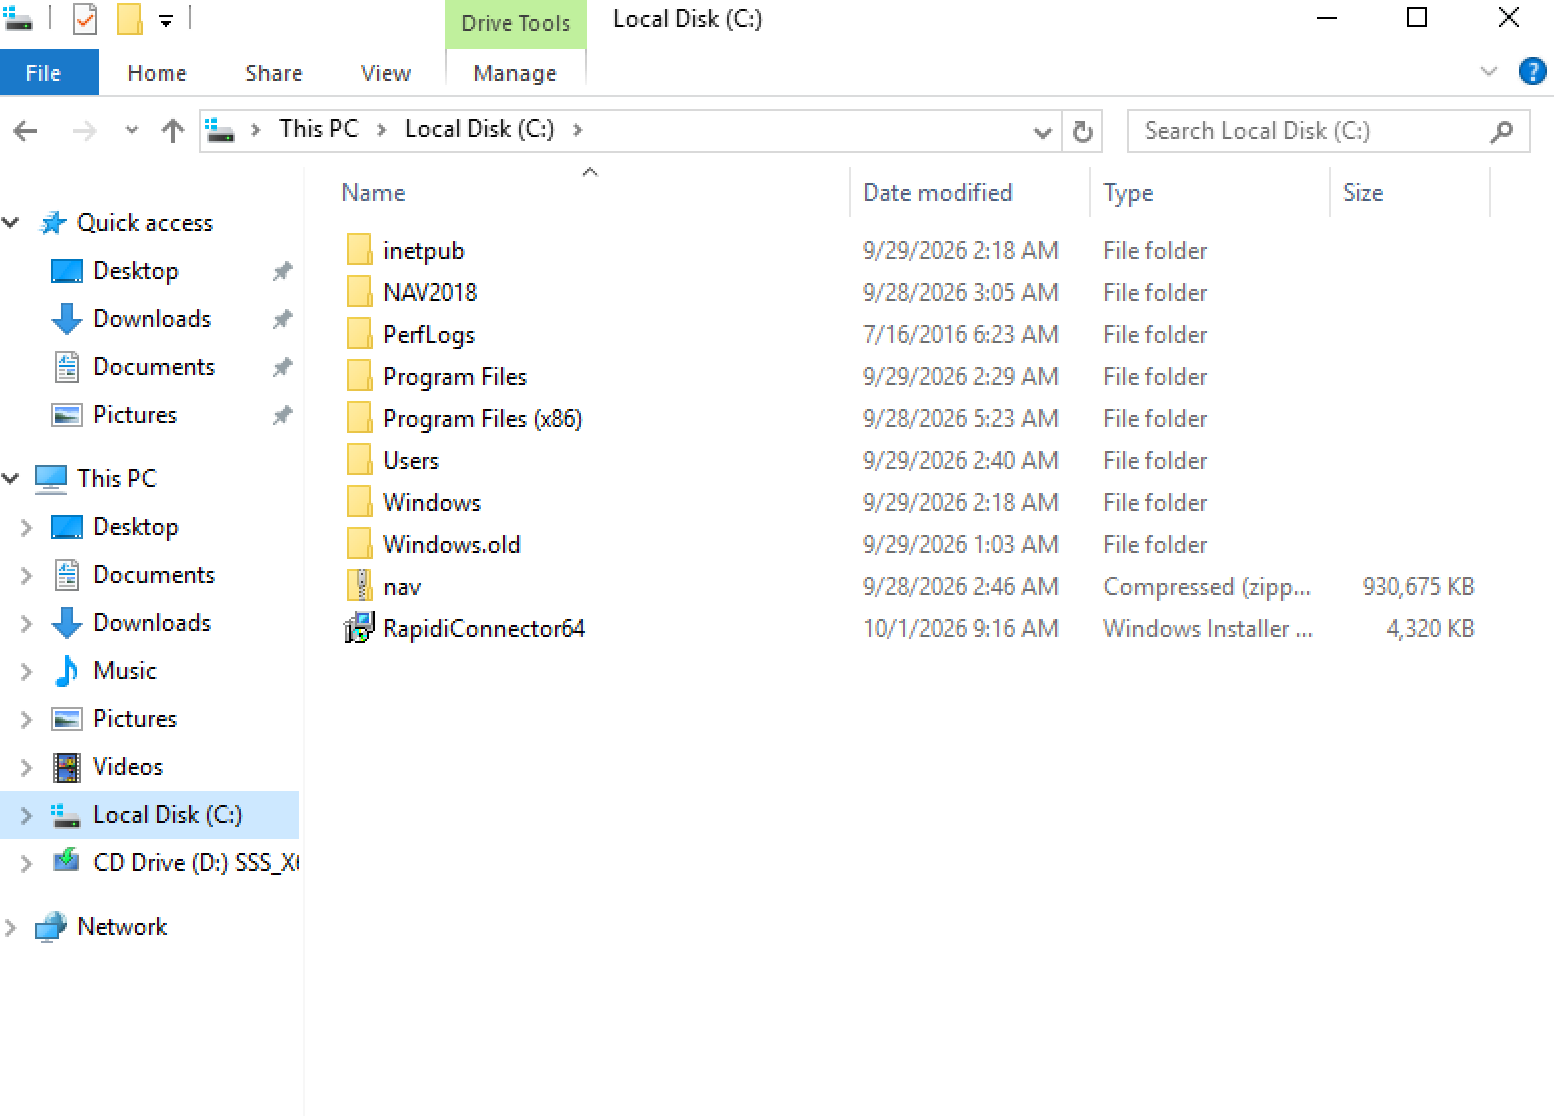The height and width of the screenshot is (1116, 1554).
Task: Click the Quick access star icon
Action: click(53, 223)
